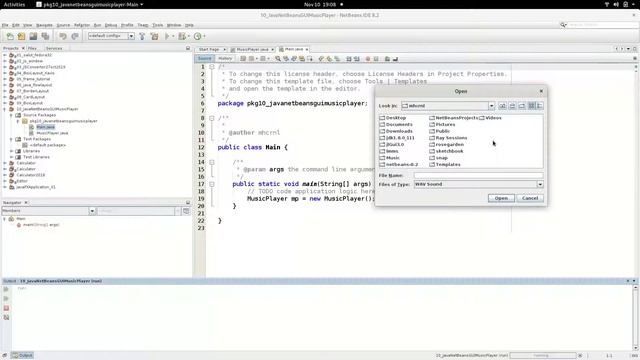Click the New File toolbar icon

point(10,36)
